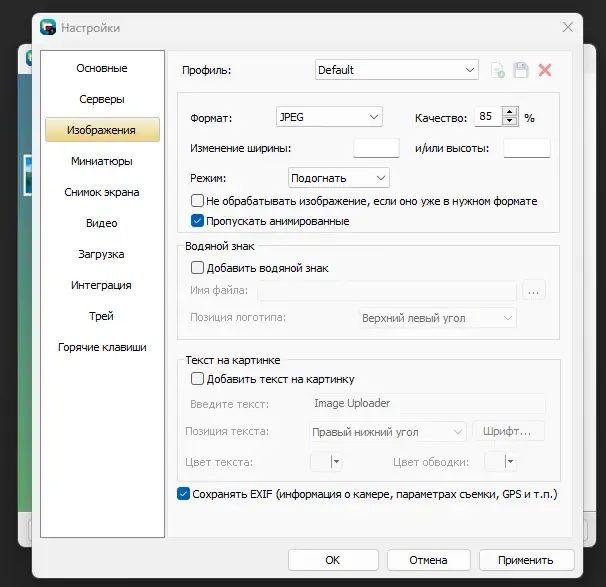Click the browse ... button for watermark file
Viewport: 606px width, 587px height.
click(534, 291)
